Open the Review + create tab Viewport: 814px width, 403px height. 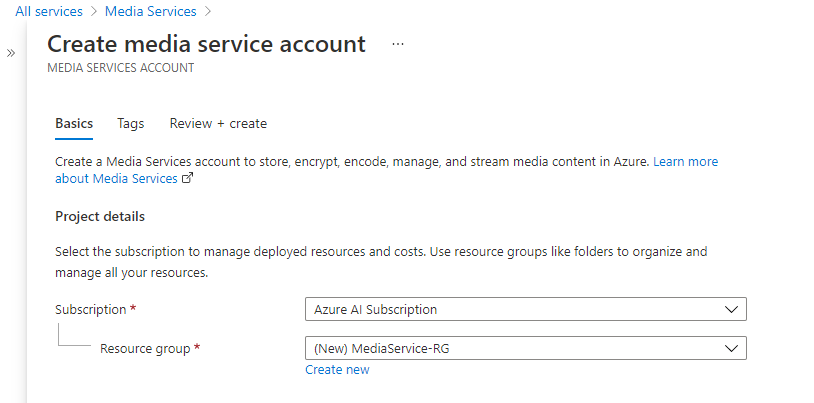click(x=218, y=124)
